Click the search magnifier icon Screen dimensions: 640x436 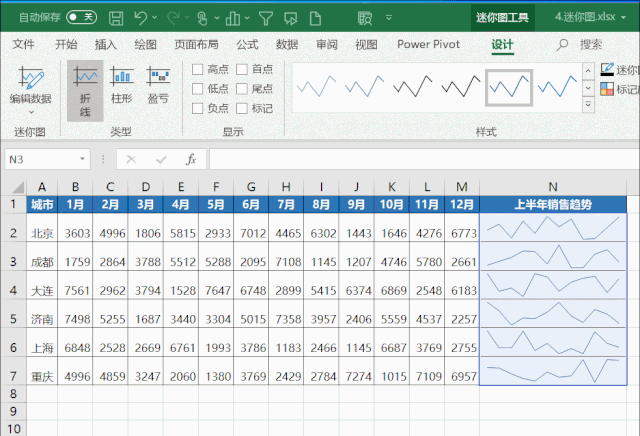562,44
